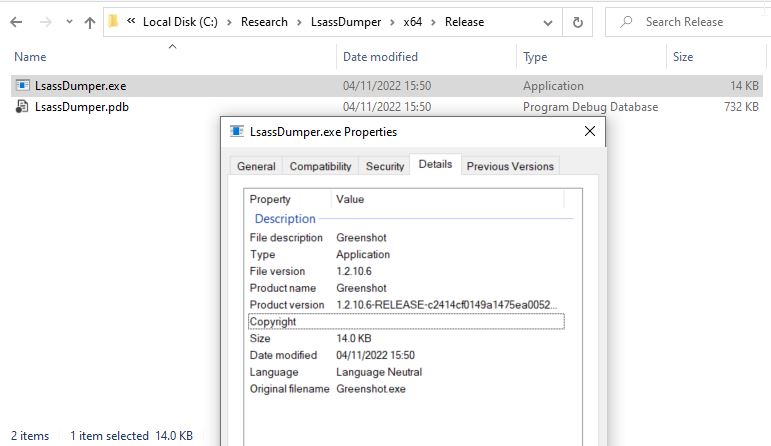
Task: Click the LsassDumper.exe application icon
Action: [x=22, y=85]
